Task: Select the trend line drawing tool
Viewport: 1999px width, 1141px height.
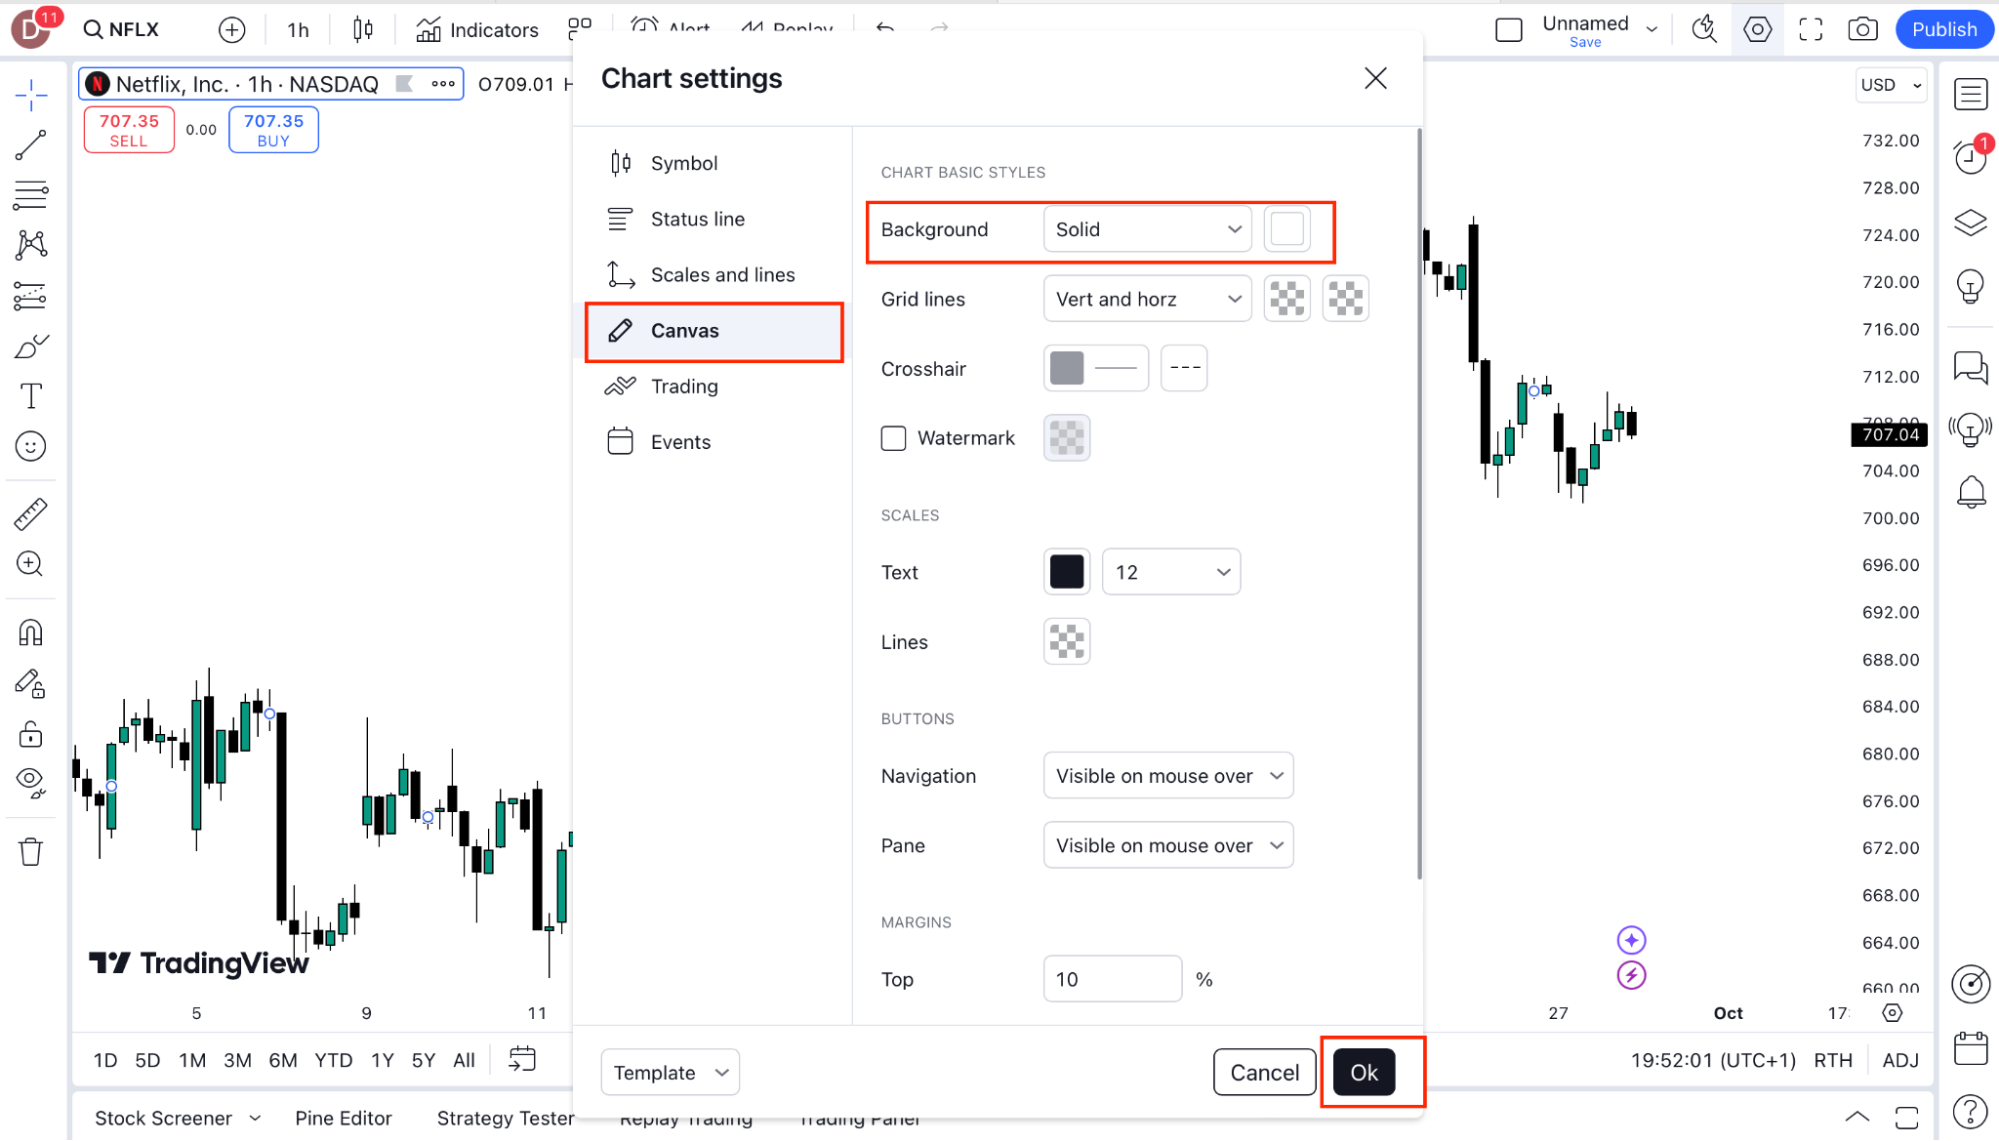Action: tap(30, 145)
